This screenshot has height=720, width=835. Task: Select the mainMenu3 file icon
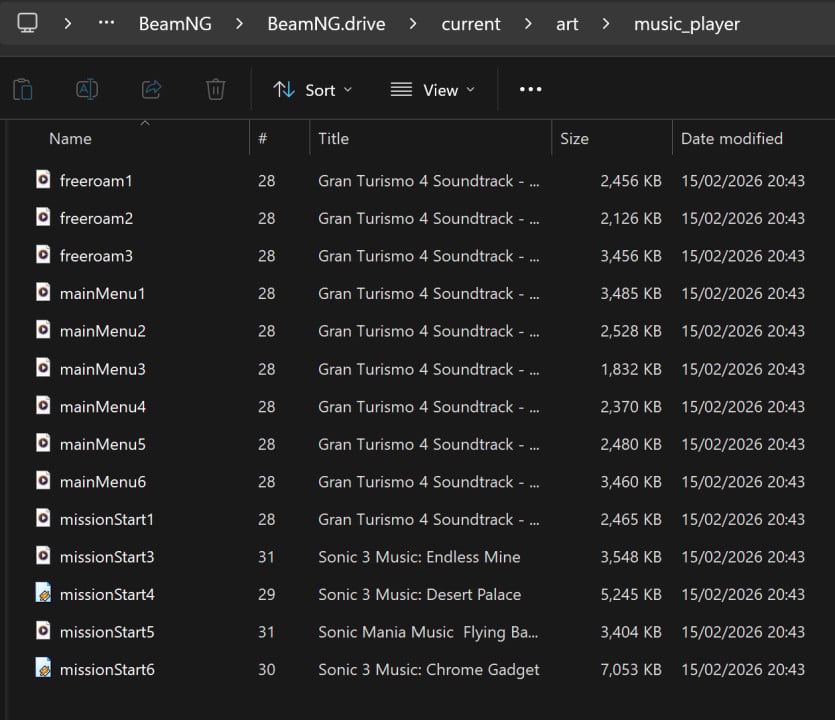[43, 367]
